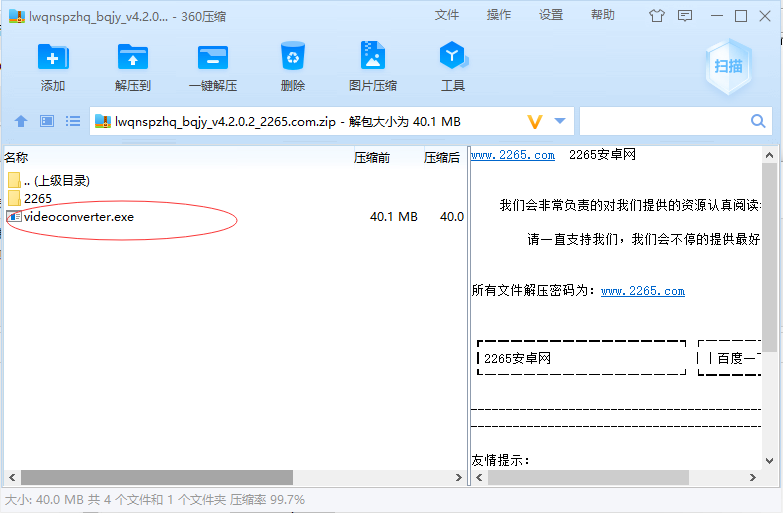This screenshot has height=513, width=783.
Task: Open the 设置 (Settings) menu
Action: point(551,15)
